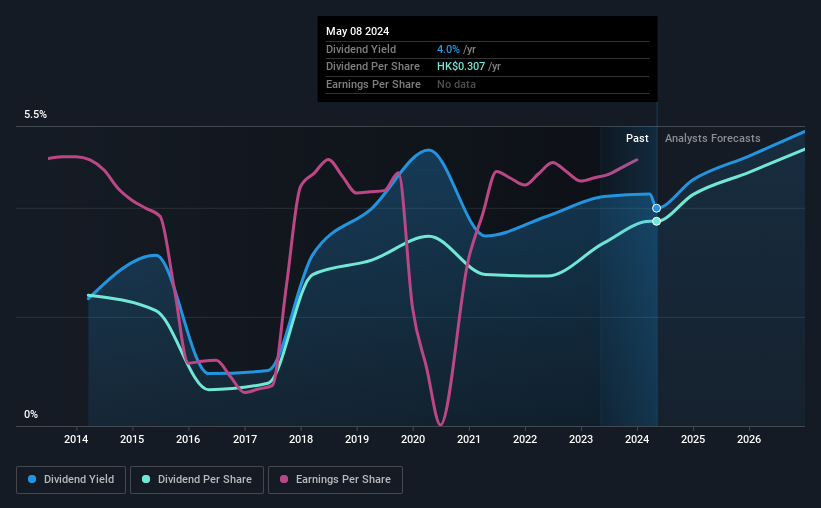Click the teal Dividend Per Share data point marker
This screenshot has height=508, width=821.
[656, 222]
